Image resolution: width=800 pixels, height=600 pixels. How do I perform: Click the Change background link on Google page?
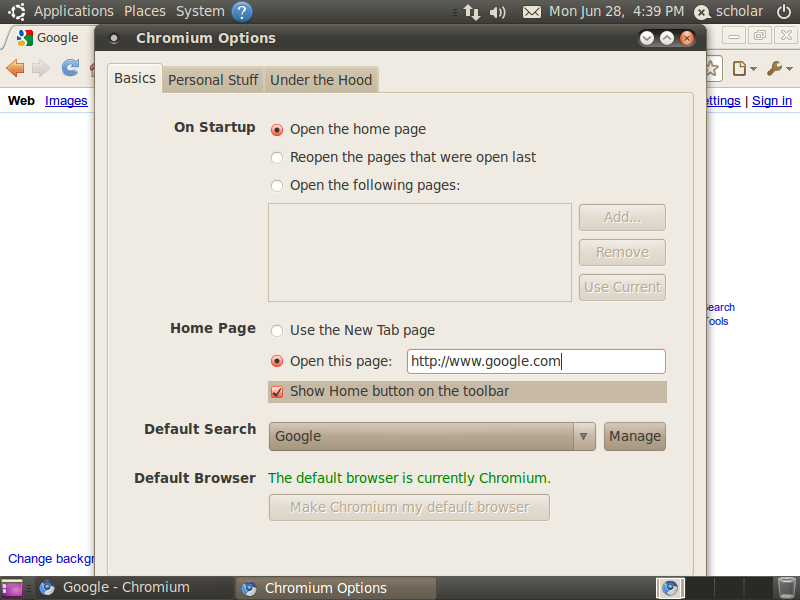51,559
